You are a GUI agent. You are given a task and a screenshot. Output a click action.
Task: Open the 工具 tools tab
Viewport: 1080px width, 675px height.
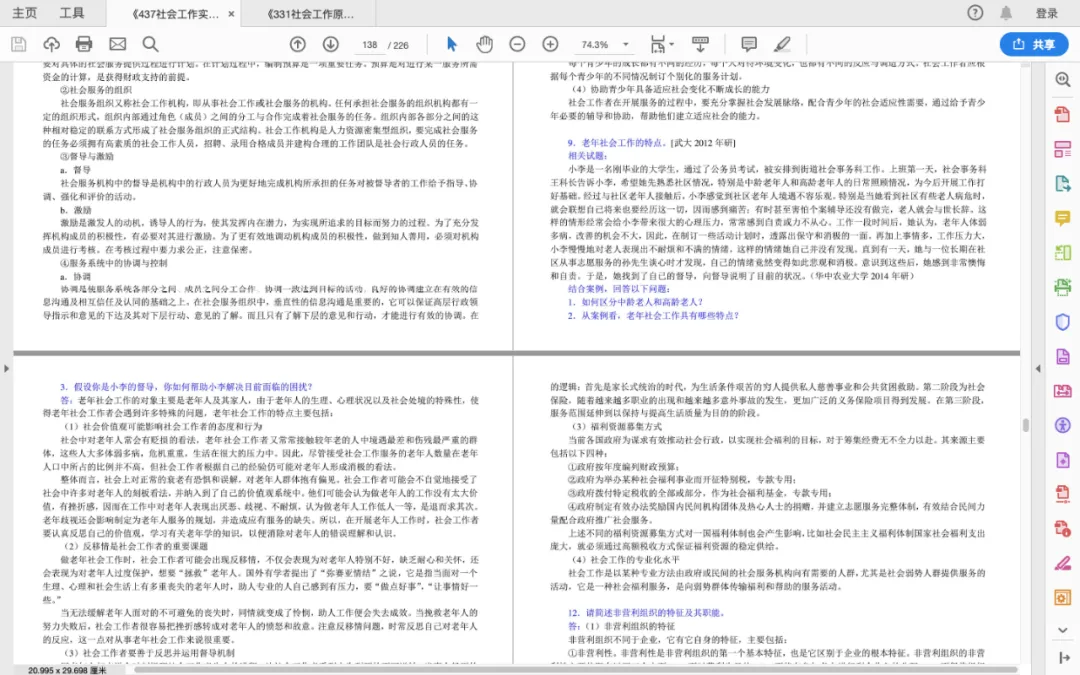[x=72, y=13]
